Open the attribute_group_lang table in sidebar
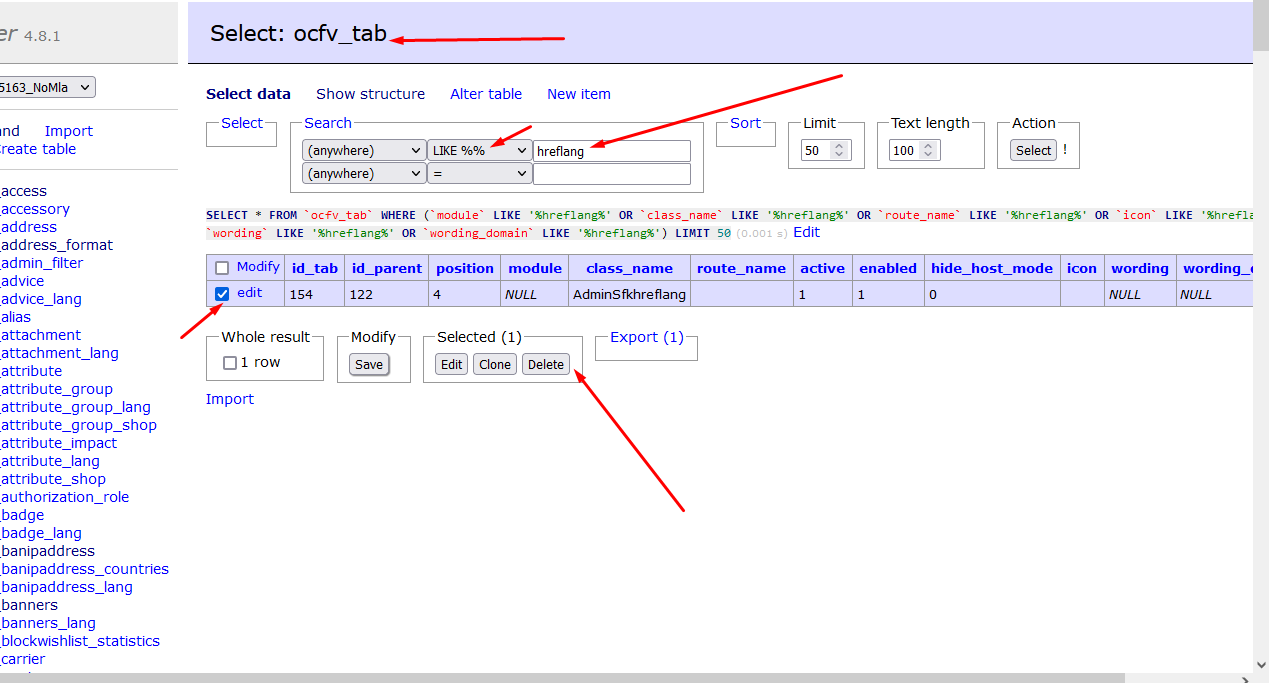Screen dimensions: 1269x683 tap(76, 407)
